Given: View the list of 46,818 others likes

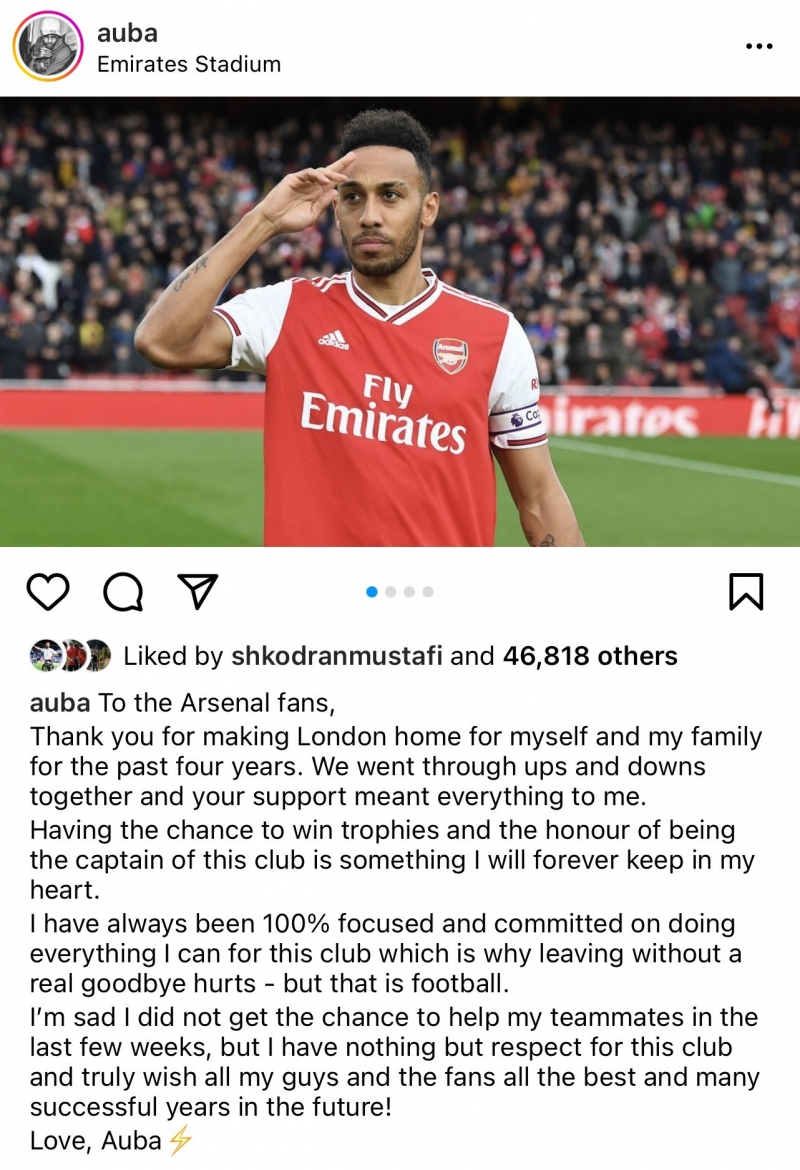Looking at the screenshot, I should (x=590, y=656).
